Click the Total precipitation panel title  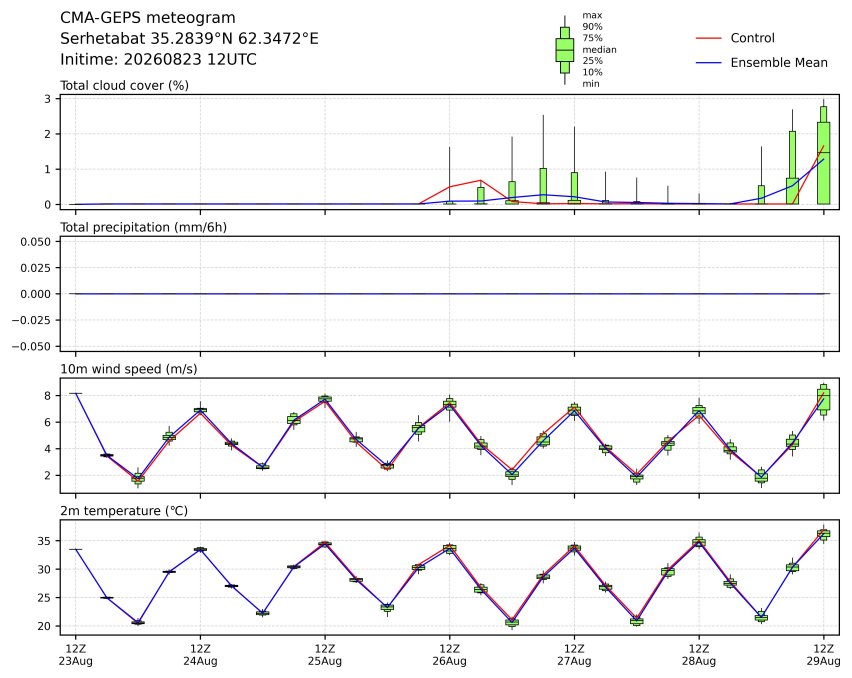tap(143, 227)
